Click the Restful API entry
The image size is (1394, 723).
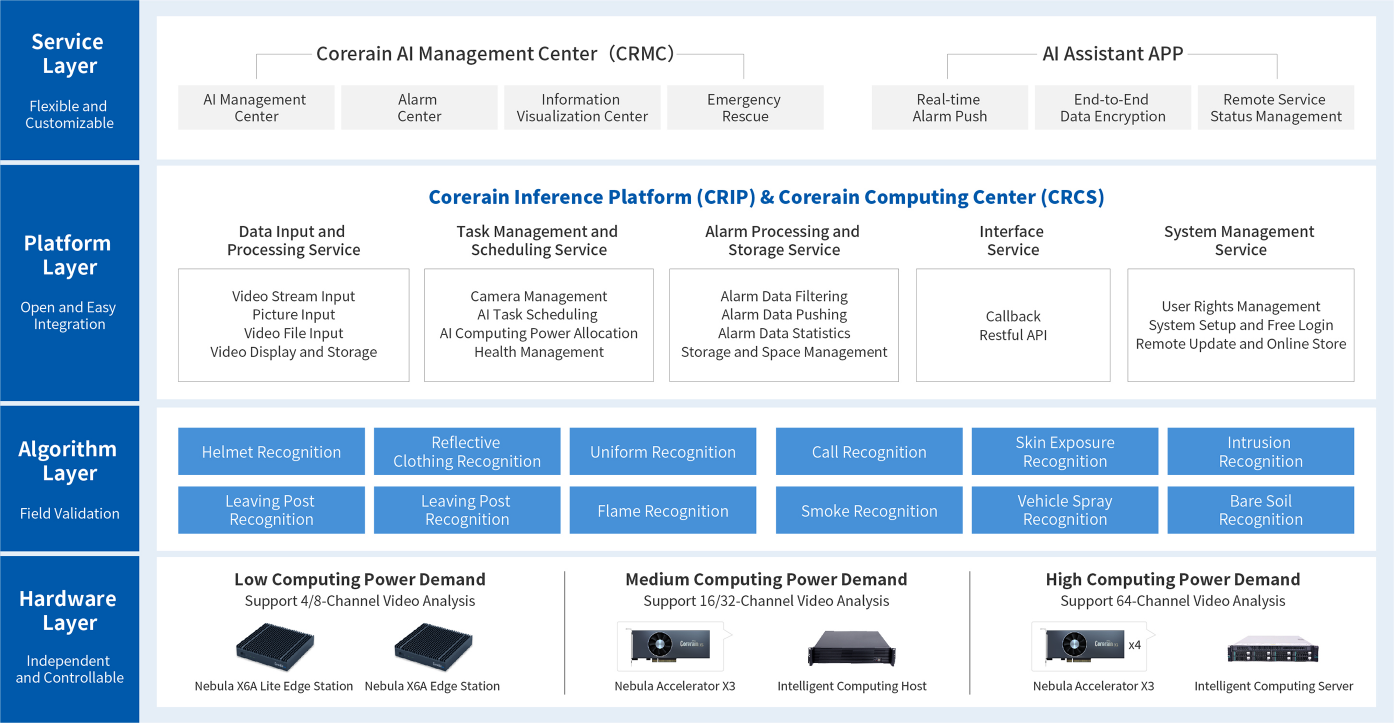point(1012,335)
